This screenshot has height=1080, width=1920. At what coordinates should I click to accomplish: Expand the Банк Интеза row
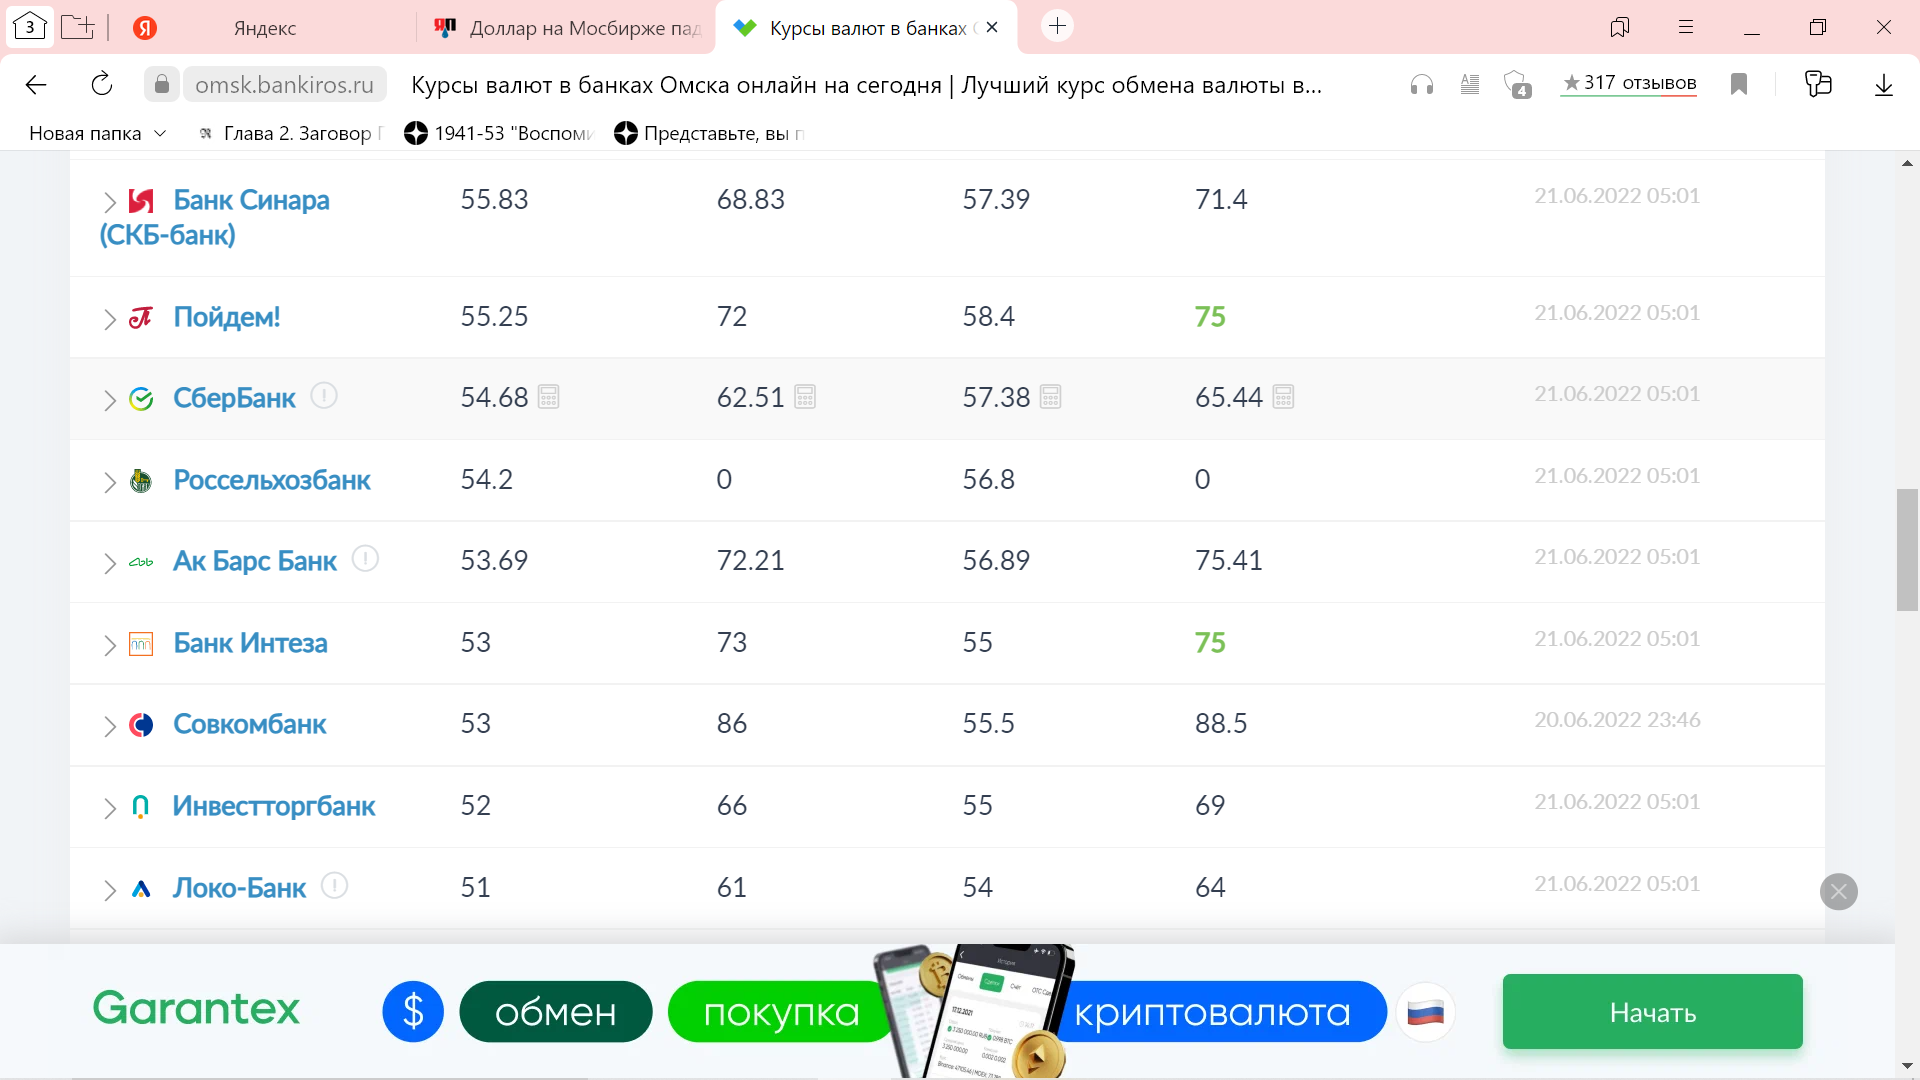click(x=110, y=645)
